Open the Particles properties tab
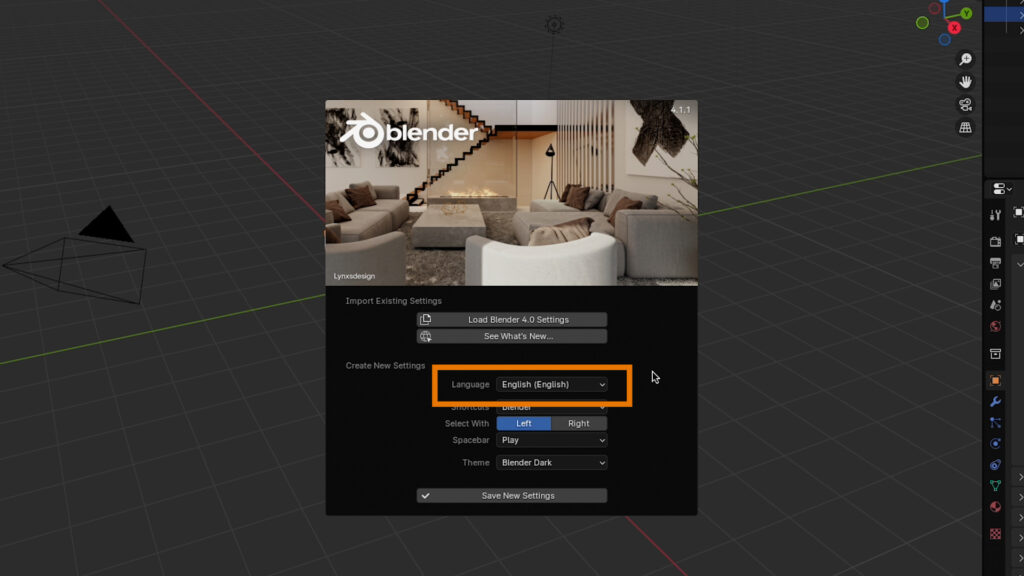This screenshot has width=1024, height=576. coord(995,423)
